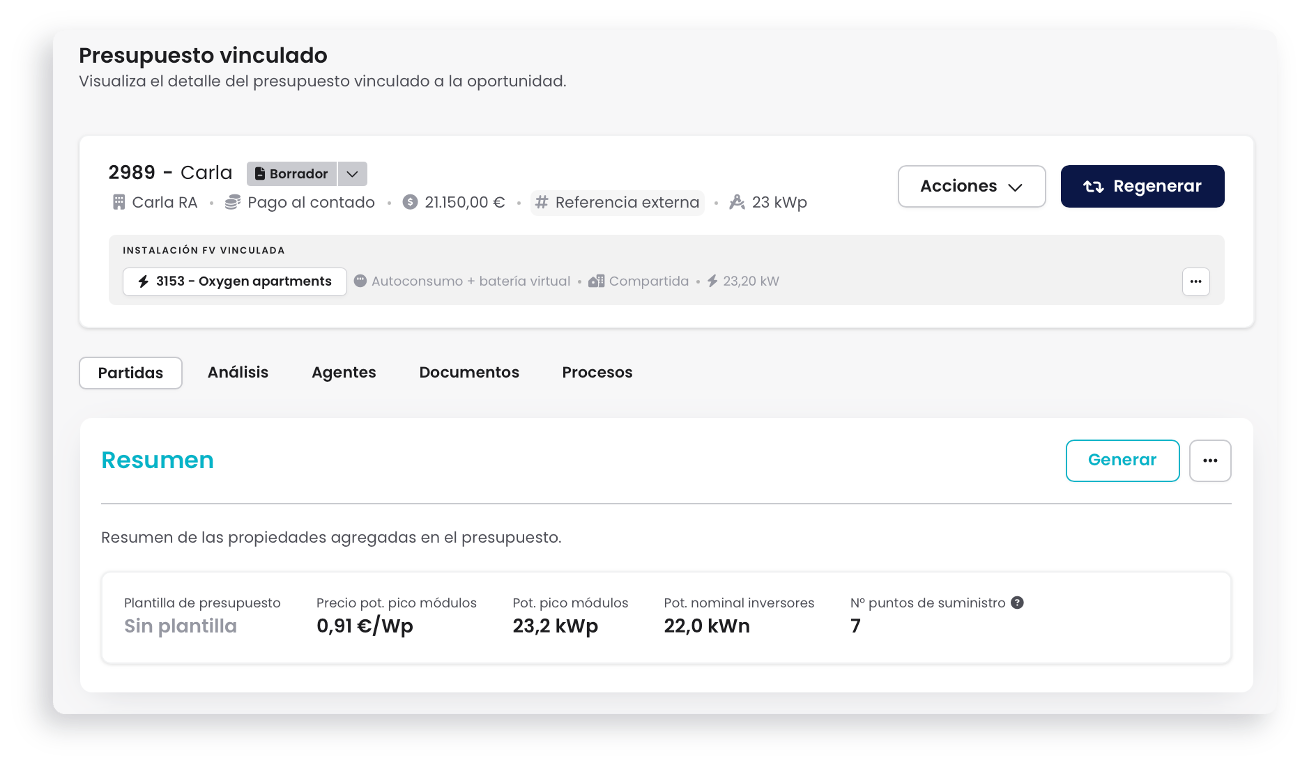Click the hash icon in Referencia externa
Image resolution: width=1306 pixels, height=766 pixels.
tap(542, 202)
